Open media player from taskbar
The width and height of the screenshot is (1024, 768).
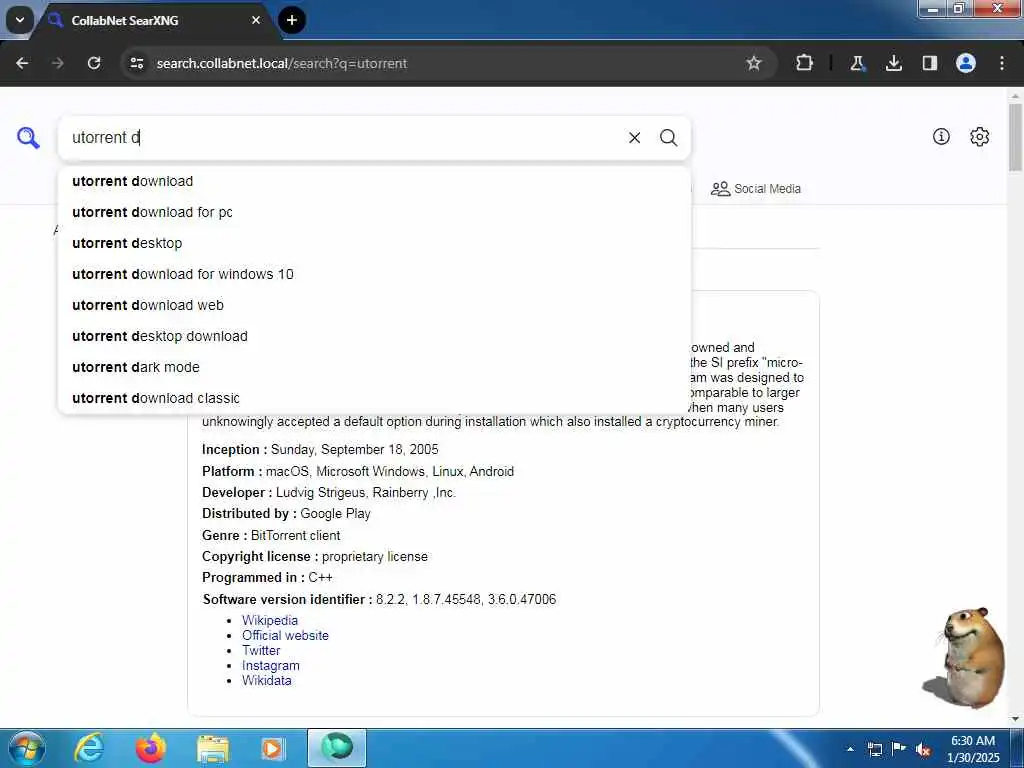[272, 748]
